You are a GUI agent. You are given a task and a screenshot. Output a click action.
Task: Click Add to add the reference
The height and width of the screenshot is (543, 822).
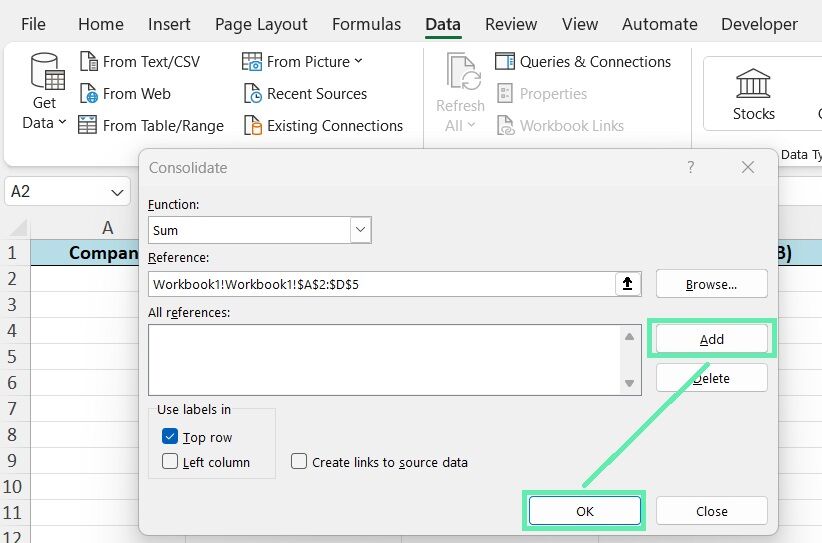[x=711, y=339]
